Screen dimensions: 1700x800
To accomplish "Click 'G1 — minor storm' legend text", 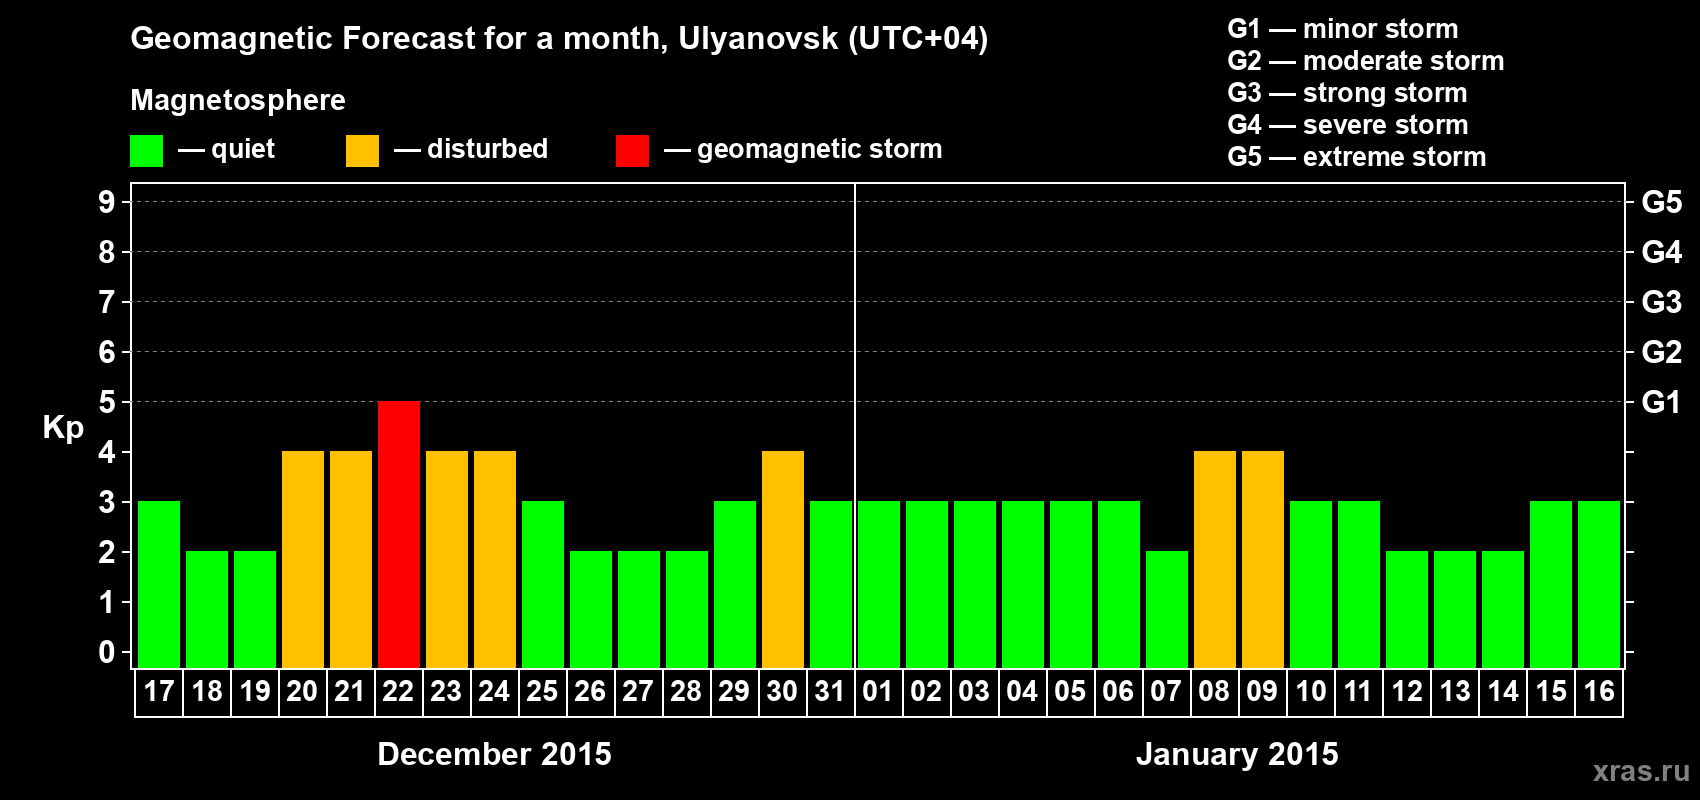I will [x=1343, y=29].
